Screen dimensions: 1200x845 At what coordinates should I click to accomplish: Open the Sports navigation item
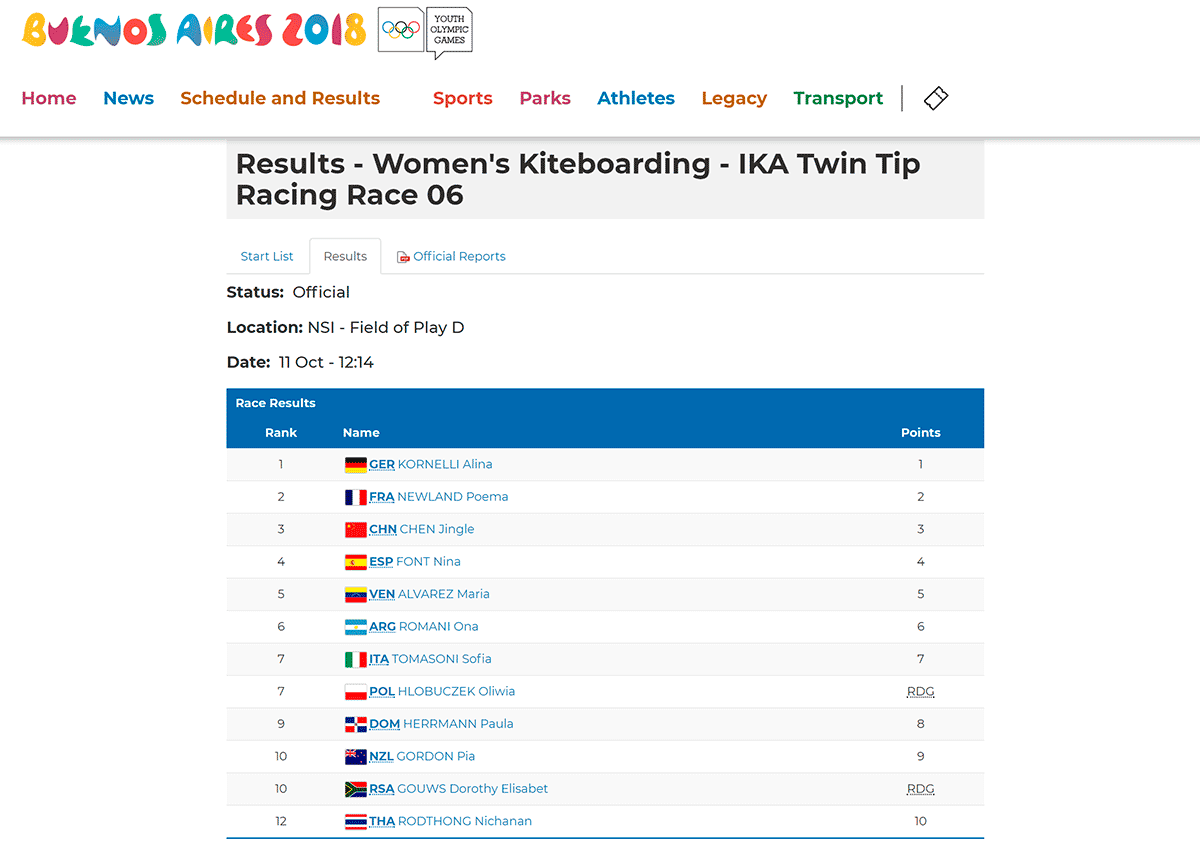[x=463, y=98]
